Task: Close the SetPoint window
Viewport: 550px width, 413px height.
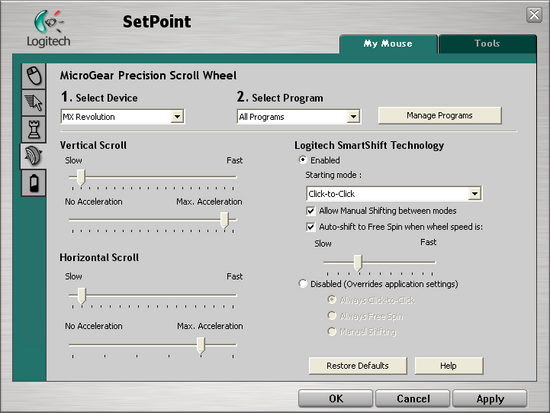Action: tap(534, 15)
